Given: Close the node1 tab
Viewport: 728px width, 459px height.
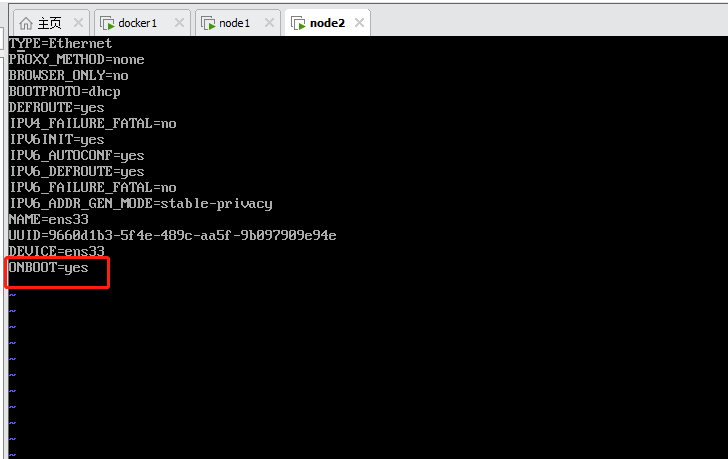Looking at the screenshot, I should tap(269, 22).
